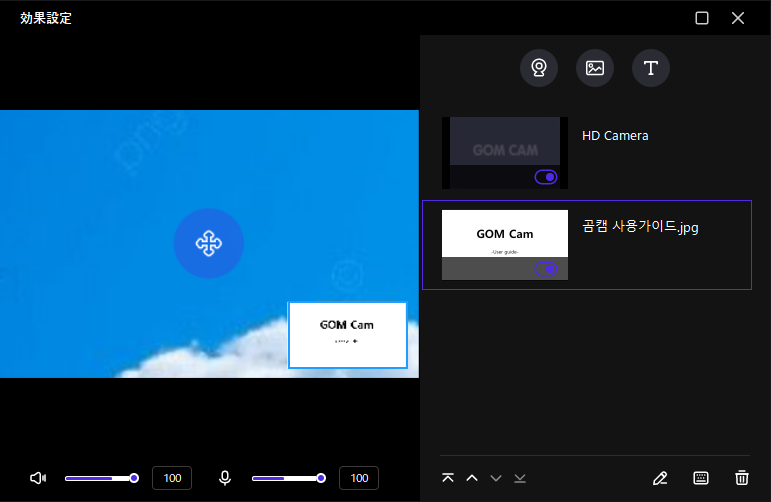Click the speaker volume value field
The image size is (771, 502).
click(x=172, y=478)
